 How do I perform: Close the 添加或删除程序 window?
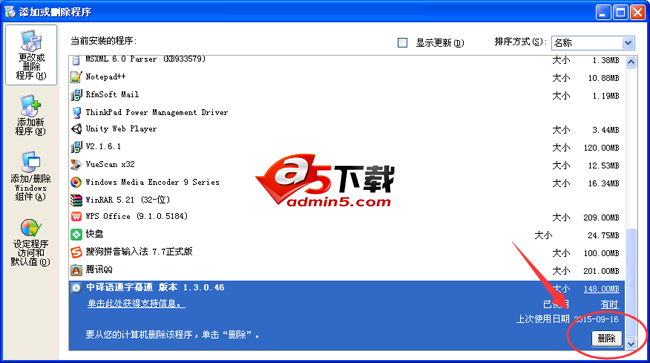[638, 12]
